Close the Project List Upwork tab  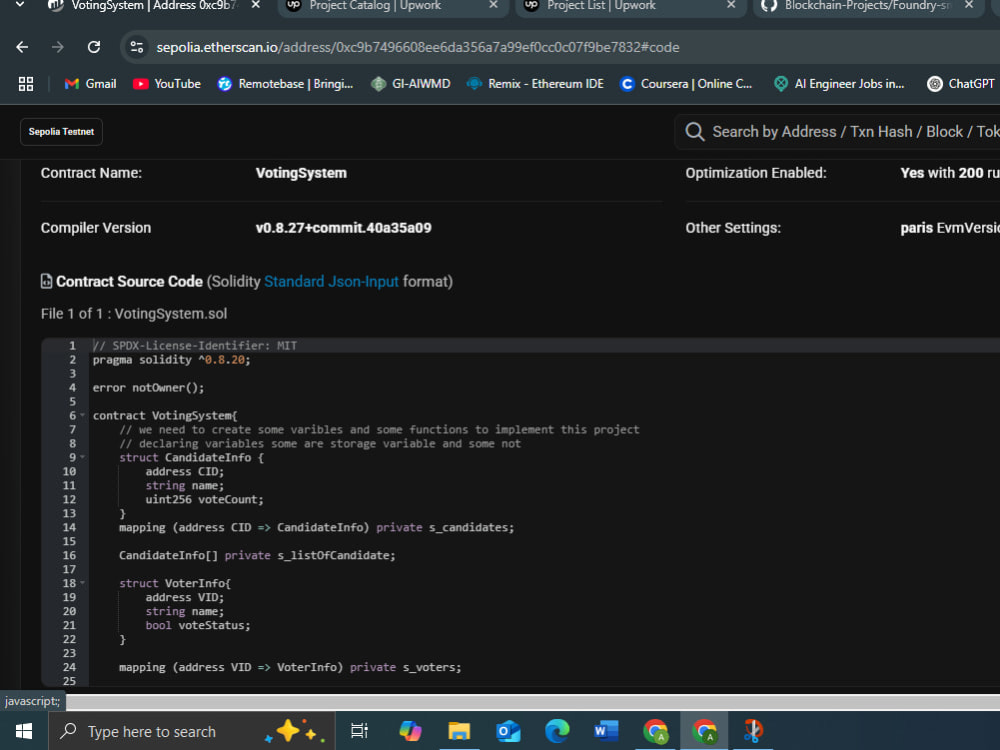(x=732, y=5)
